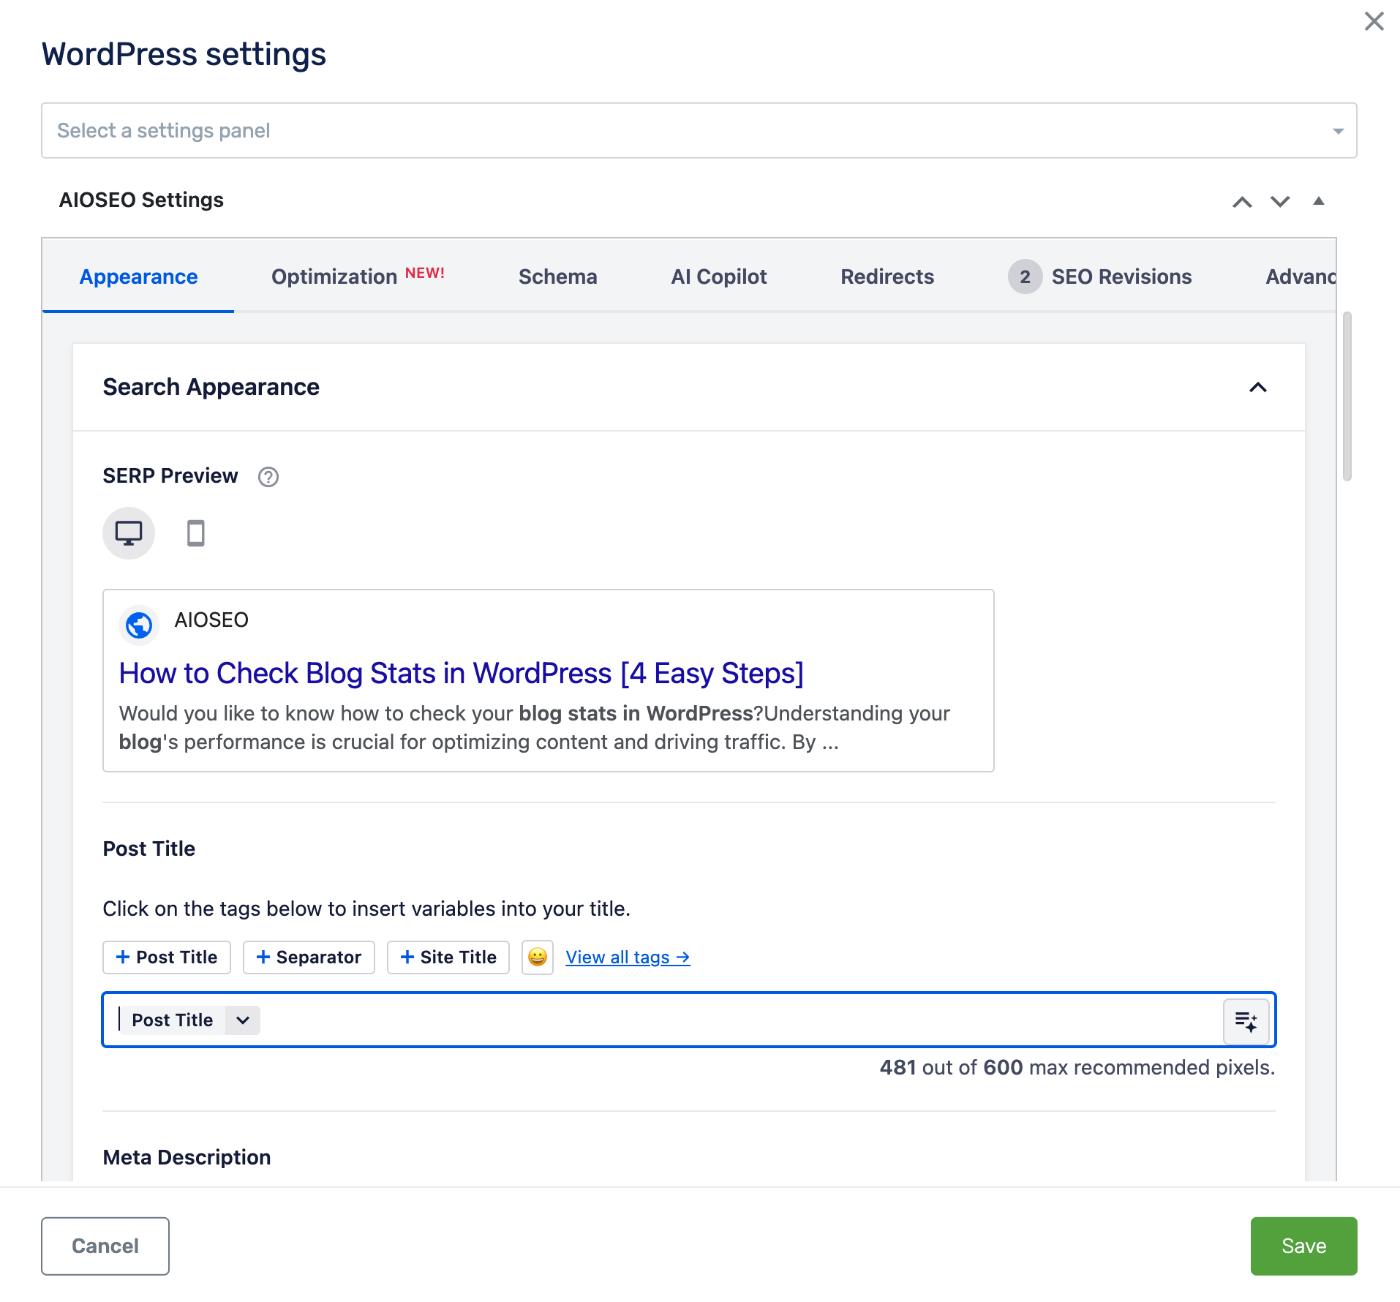Open the Post Title tag dropdown chevron
Screen dimensions: 1400x1302
(243, 1020)
